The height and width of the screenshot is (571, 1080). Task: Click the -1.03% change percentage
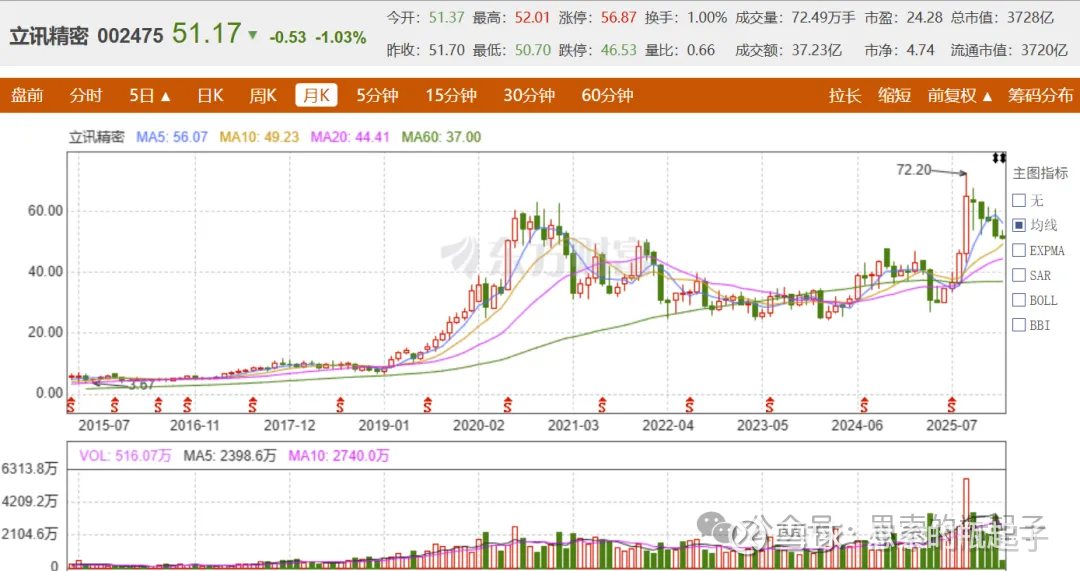(x=341, y=38)
